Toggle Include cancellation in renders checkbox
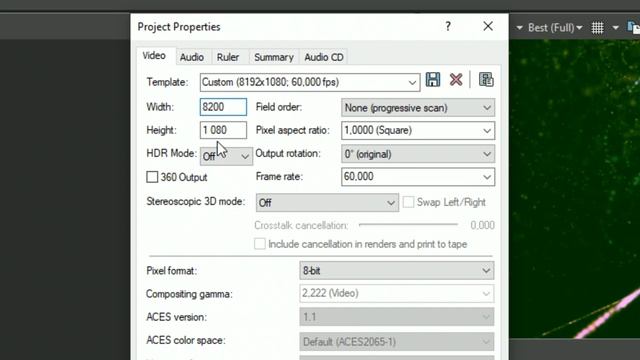Screen dimensions: 640x360 260,244
